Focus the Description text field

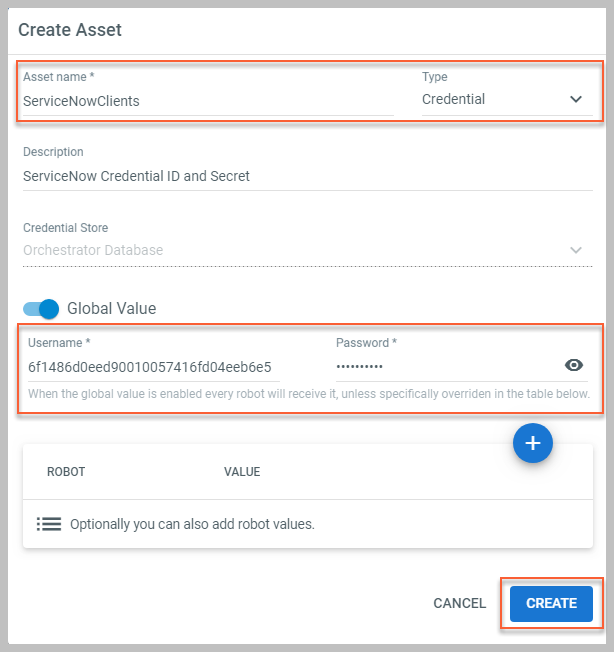300,176
